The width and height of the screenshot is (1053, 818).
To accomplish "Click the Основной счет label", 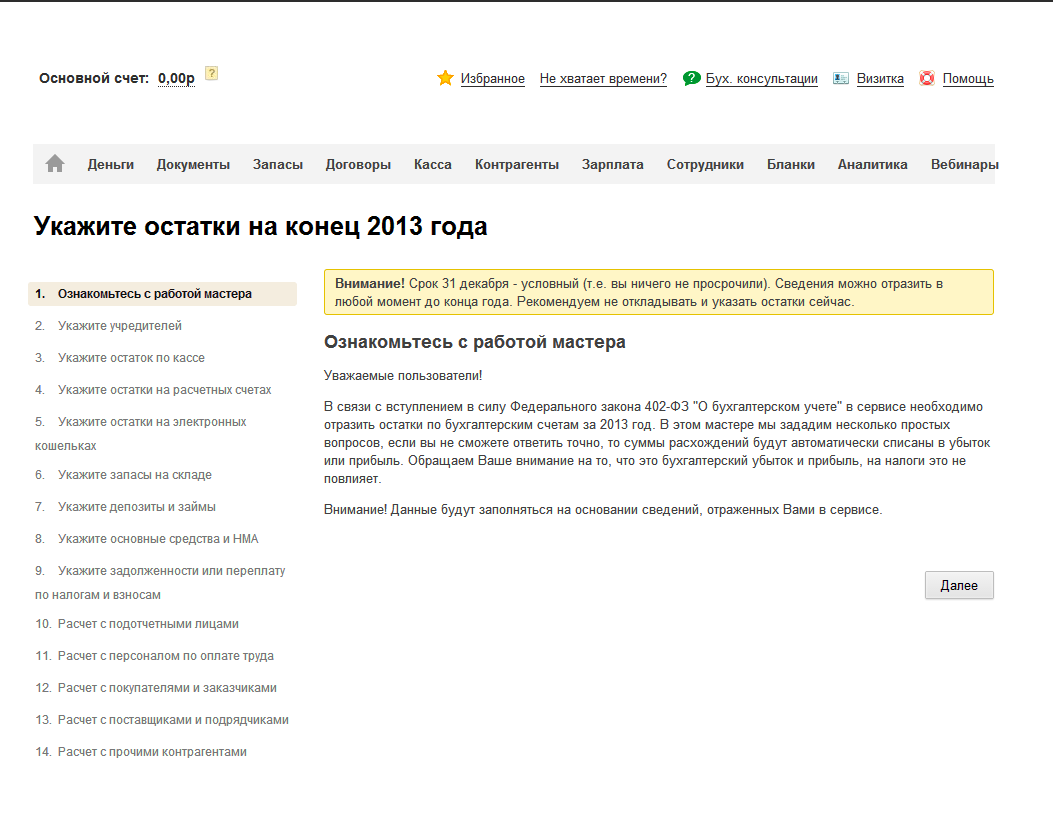I will (x=94, y=79).
